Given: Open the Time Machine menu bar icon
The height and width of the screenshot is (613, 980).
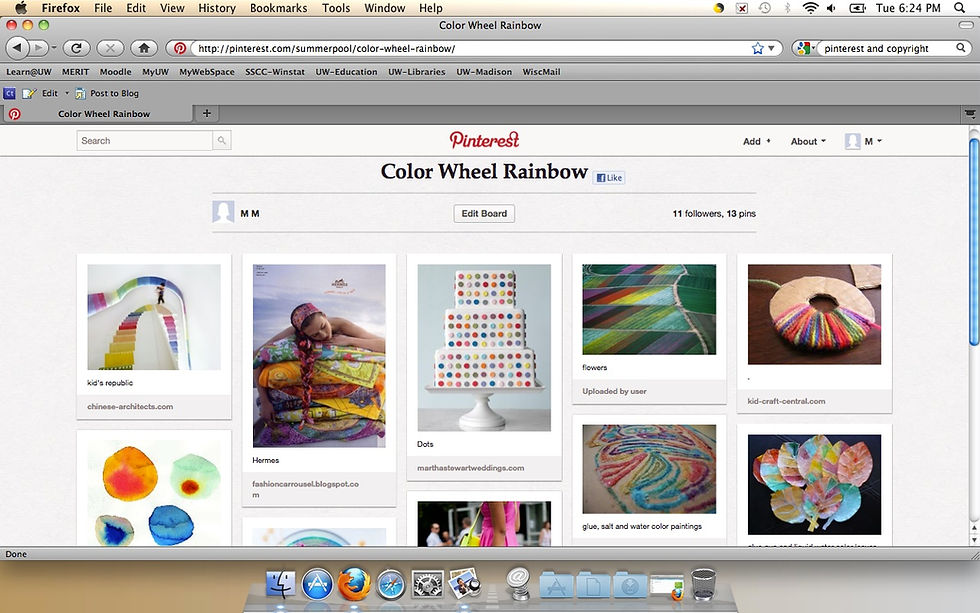Looking at the screenshot, I should [x=764, y=8].
